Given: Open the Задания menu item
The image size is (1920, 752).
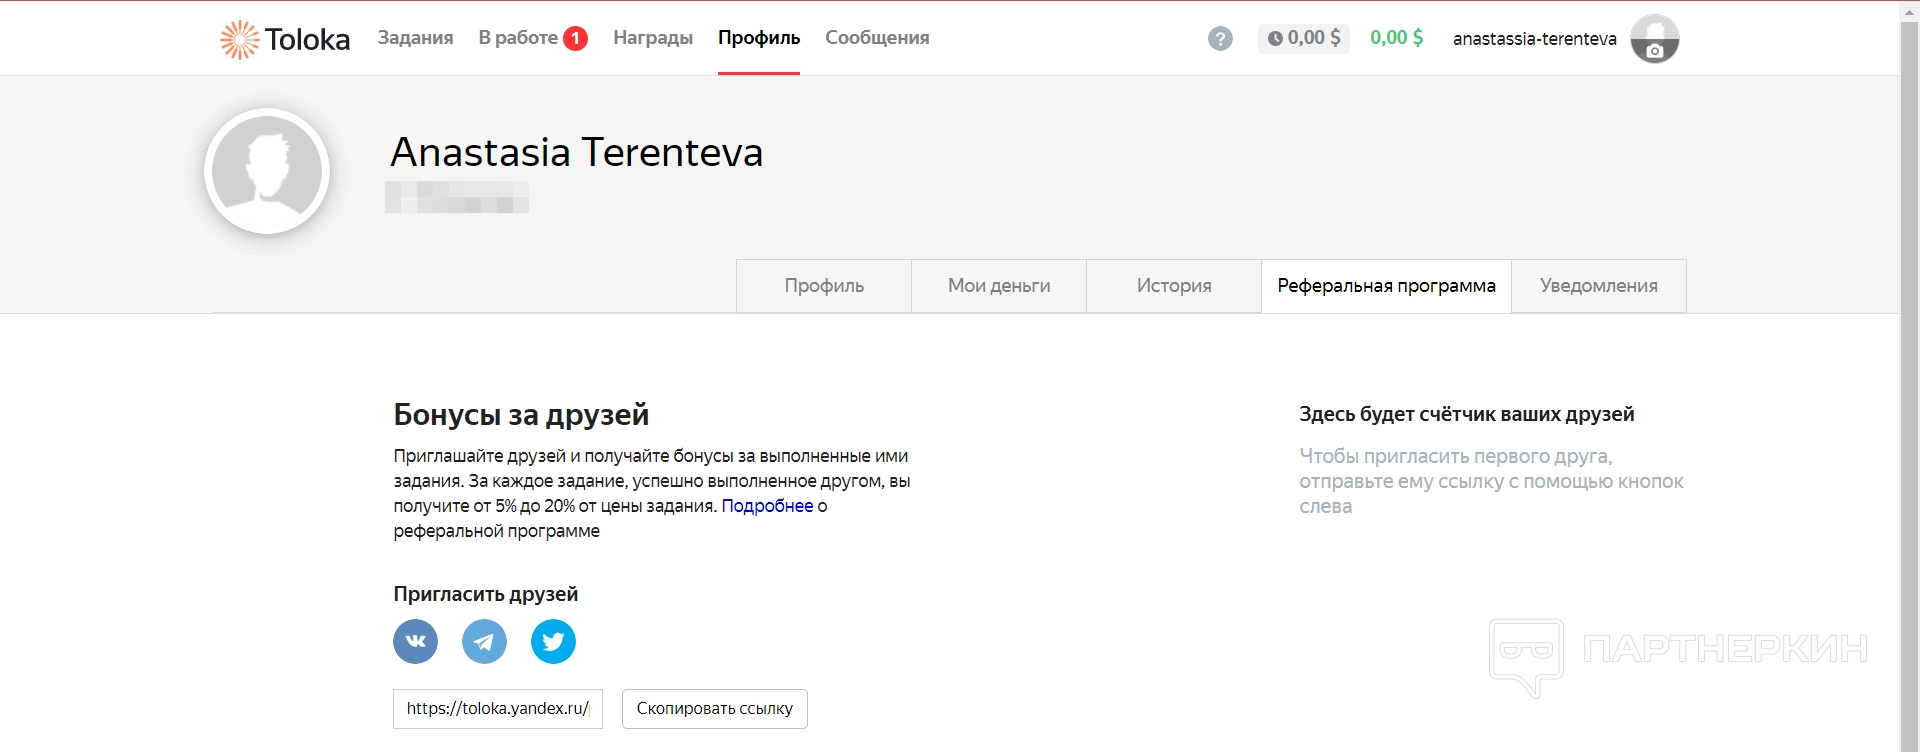Looking at the screenshot, I should tap(415, 38).
